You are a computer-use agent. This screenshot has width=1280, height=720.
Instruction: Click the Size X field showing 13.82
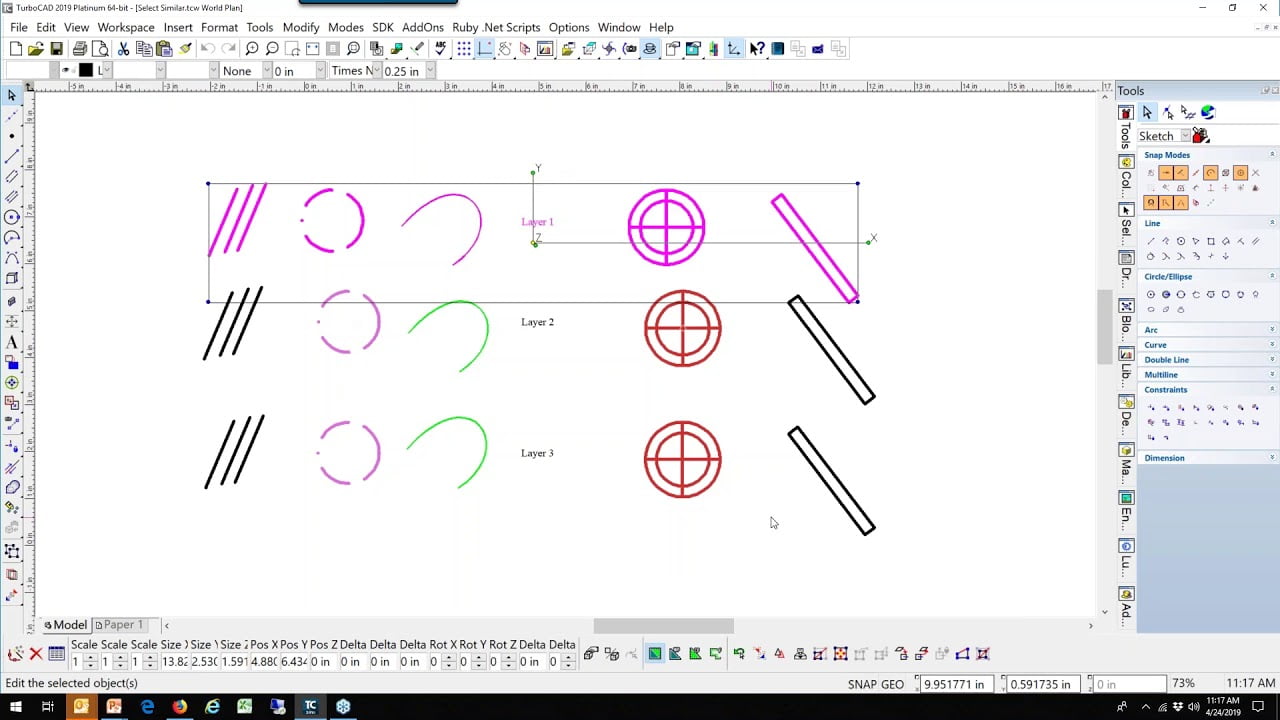click(x=175, y=662)
